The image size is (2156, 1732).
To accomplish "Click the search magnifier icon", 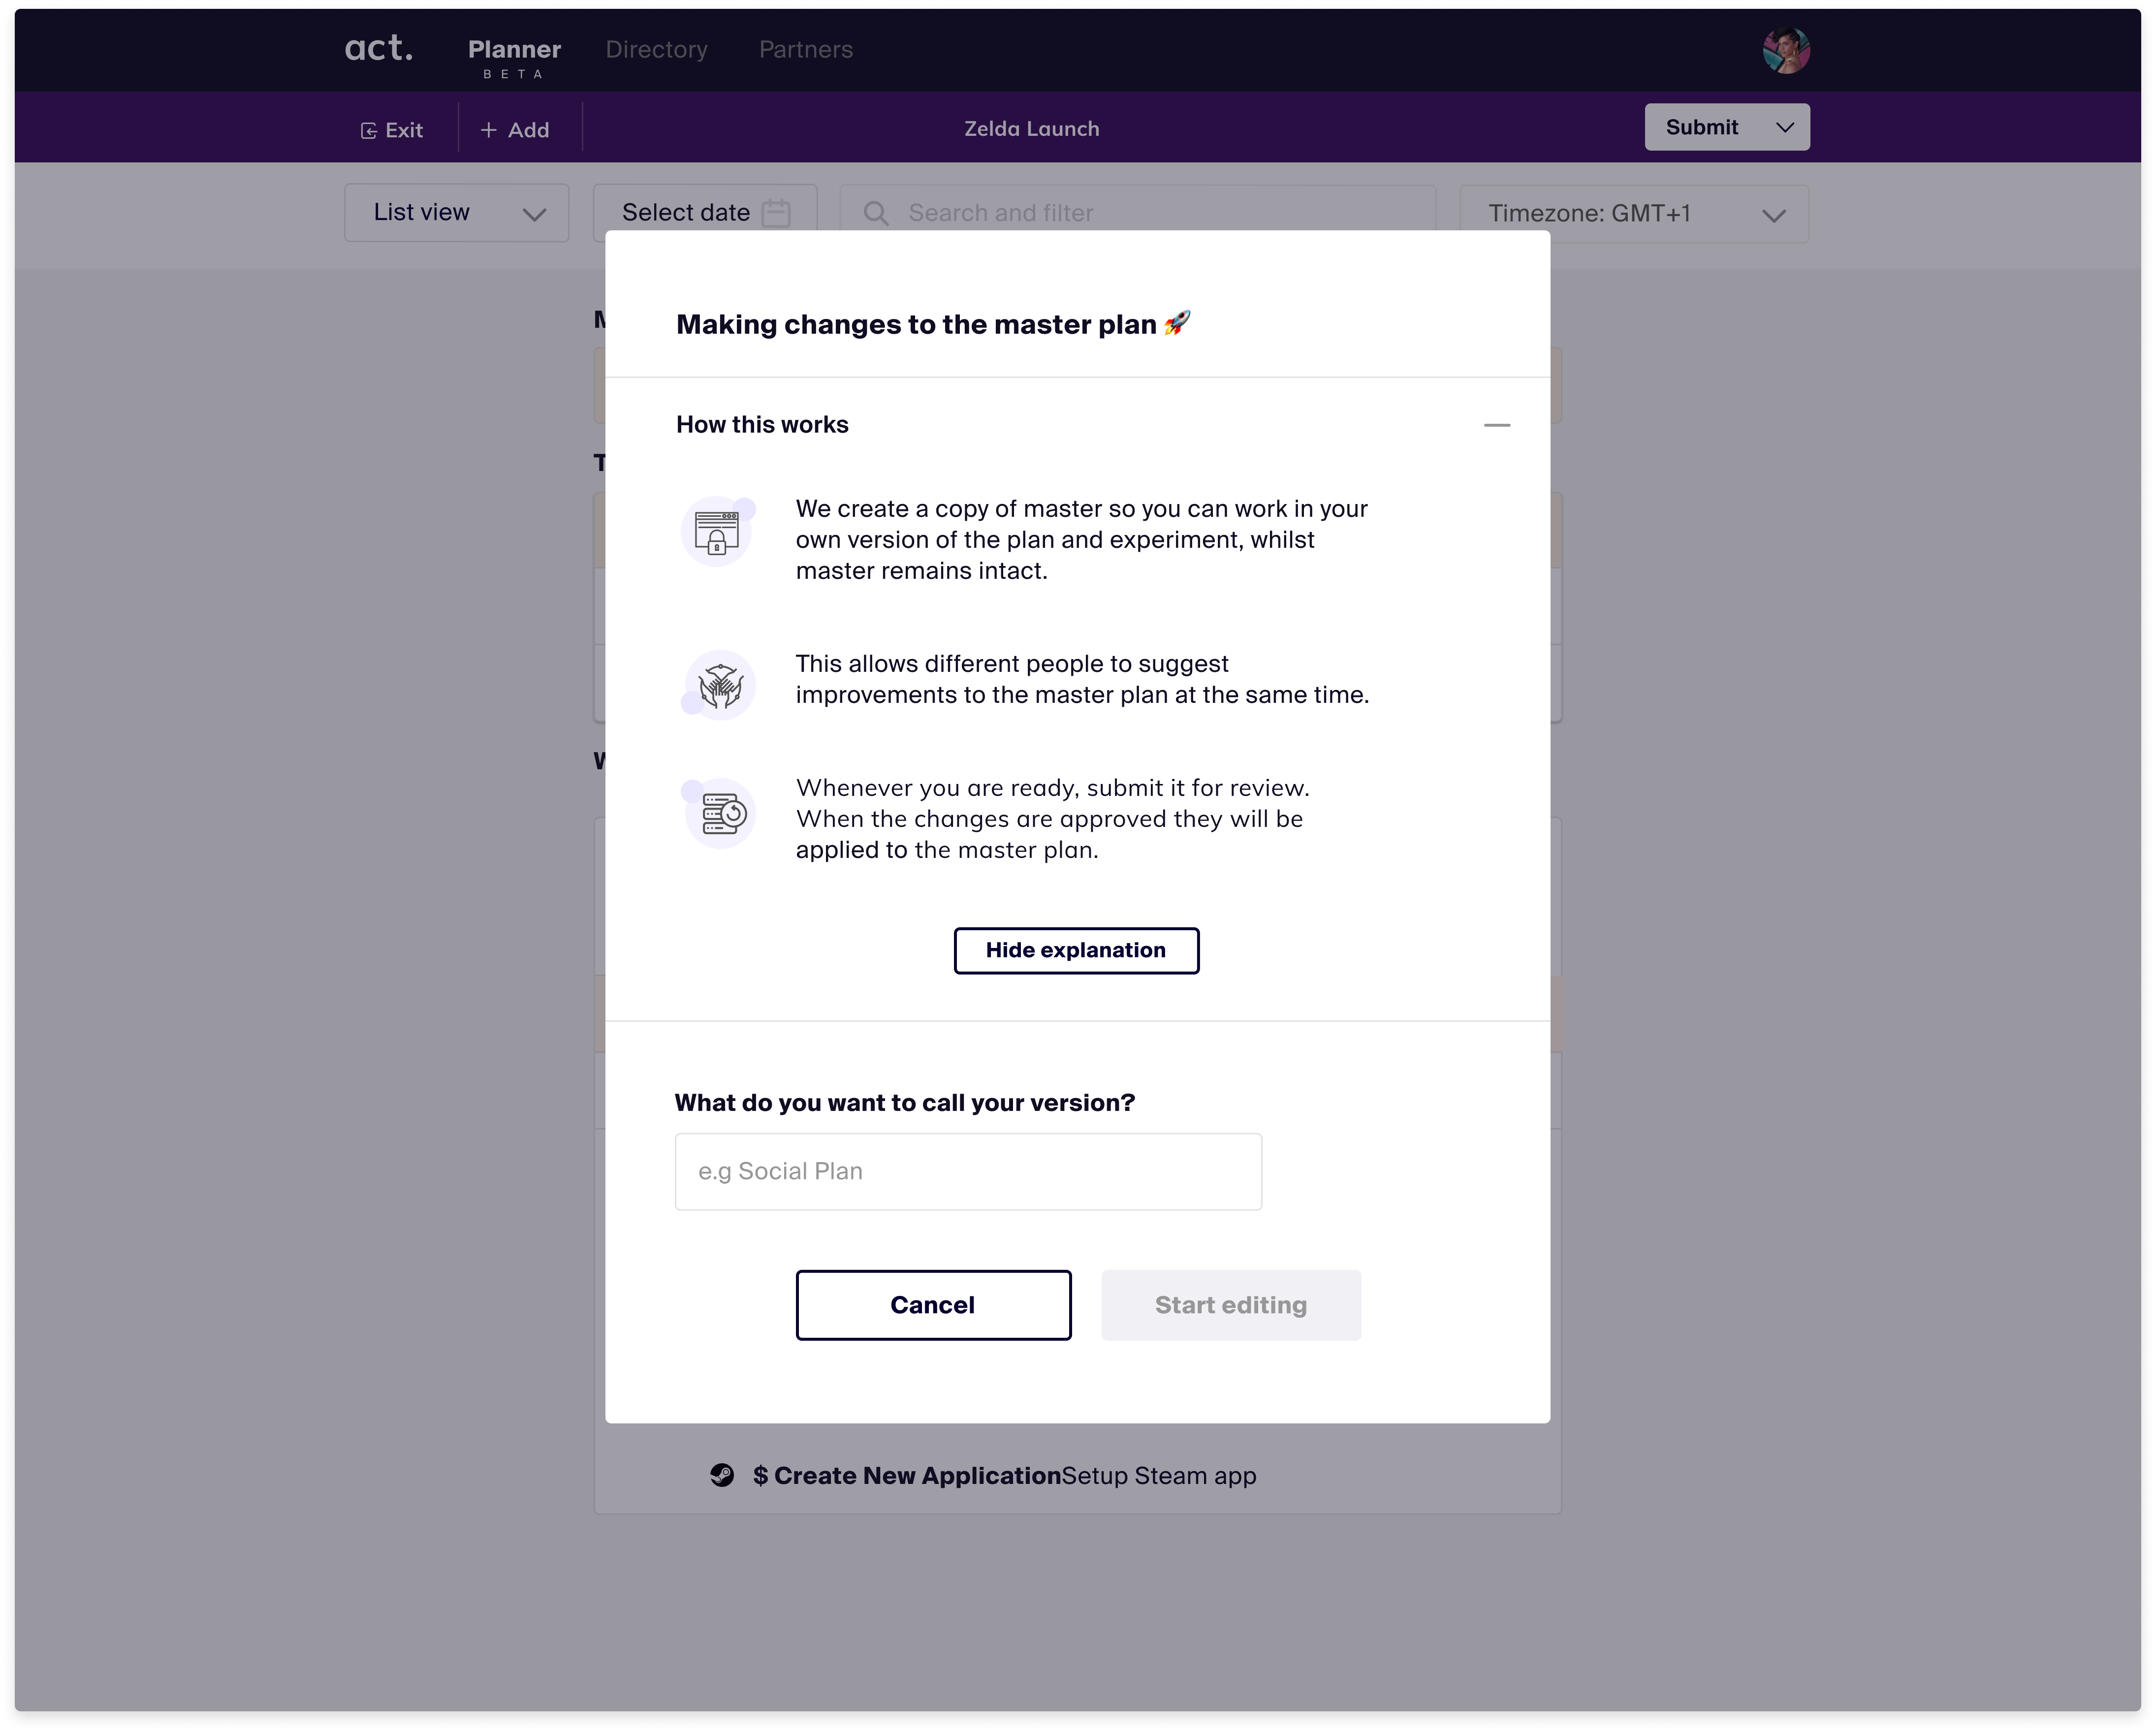I will tap(876, 213).
